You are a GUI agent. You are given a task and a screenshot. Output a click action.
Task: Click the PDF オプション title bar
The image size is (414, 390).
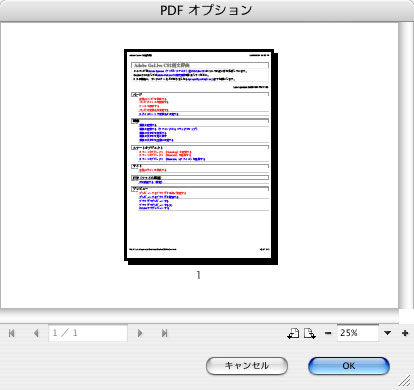click(x=207, y=10)
